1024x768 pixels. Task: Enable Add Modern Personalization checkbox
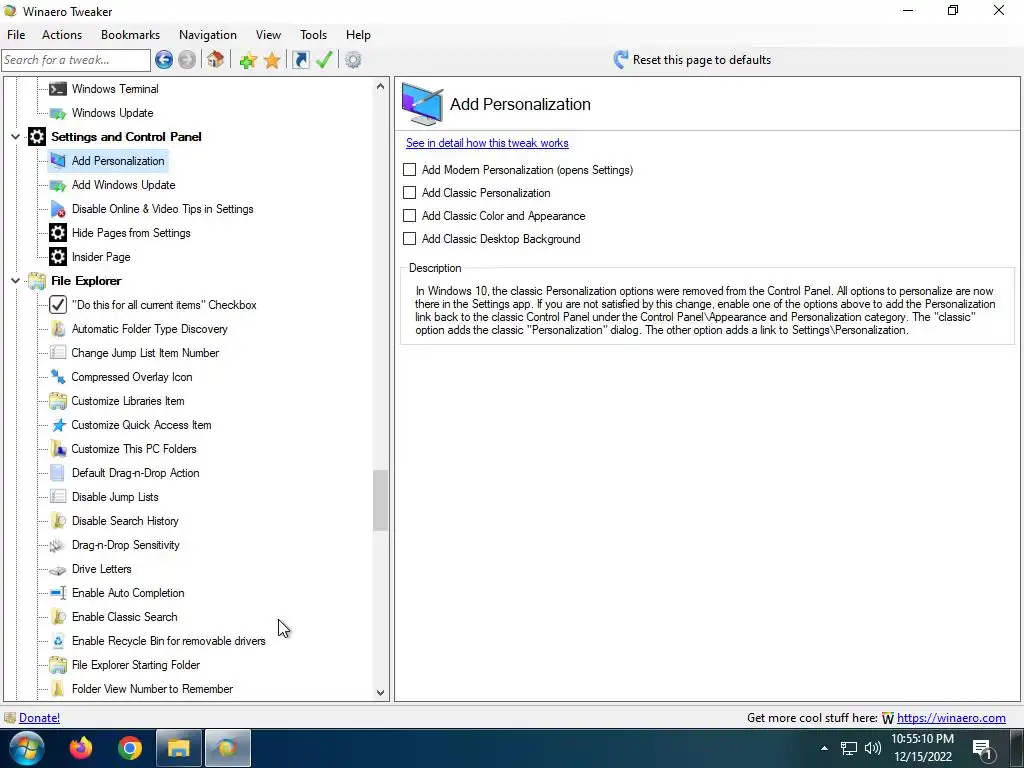coord(409,170)
